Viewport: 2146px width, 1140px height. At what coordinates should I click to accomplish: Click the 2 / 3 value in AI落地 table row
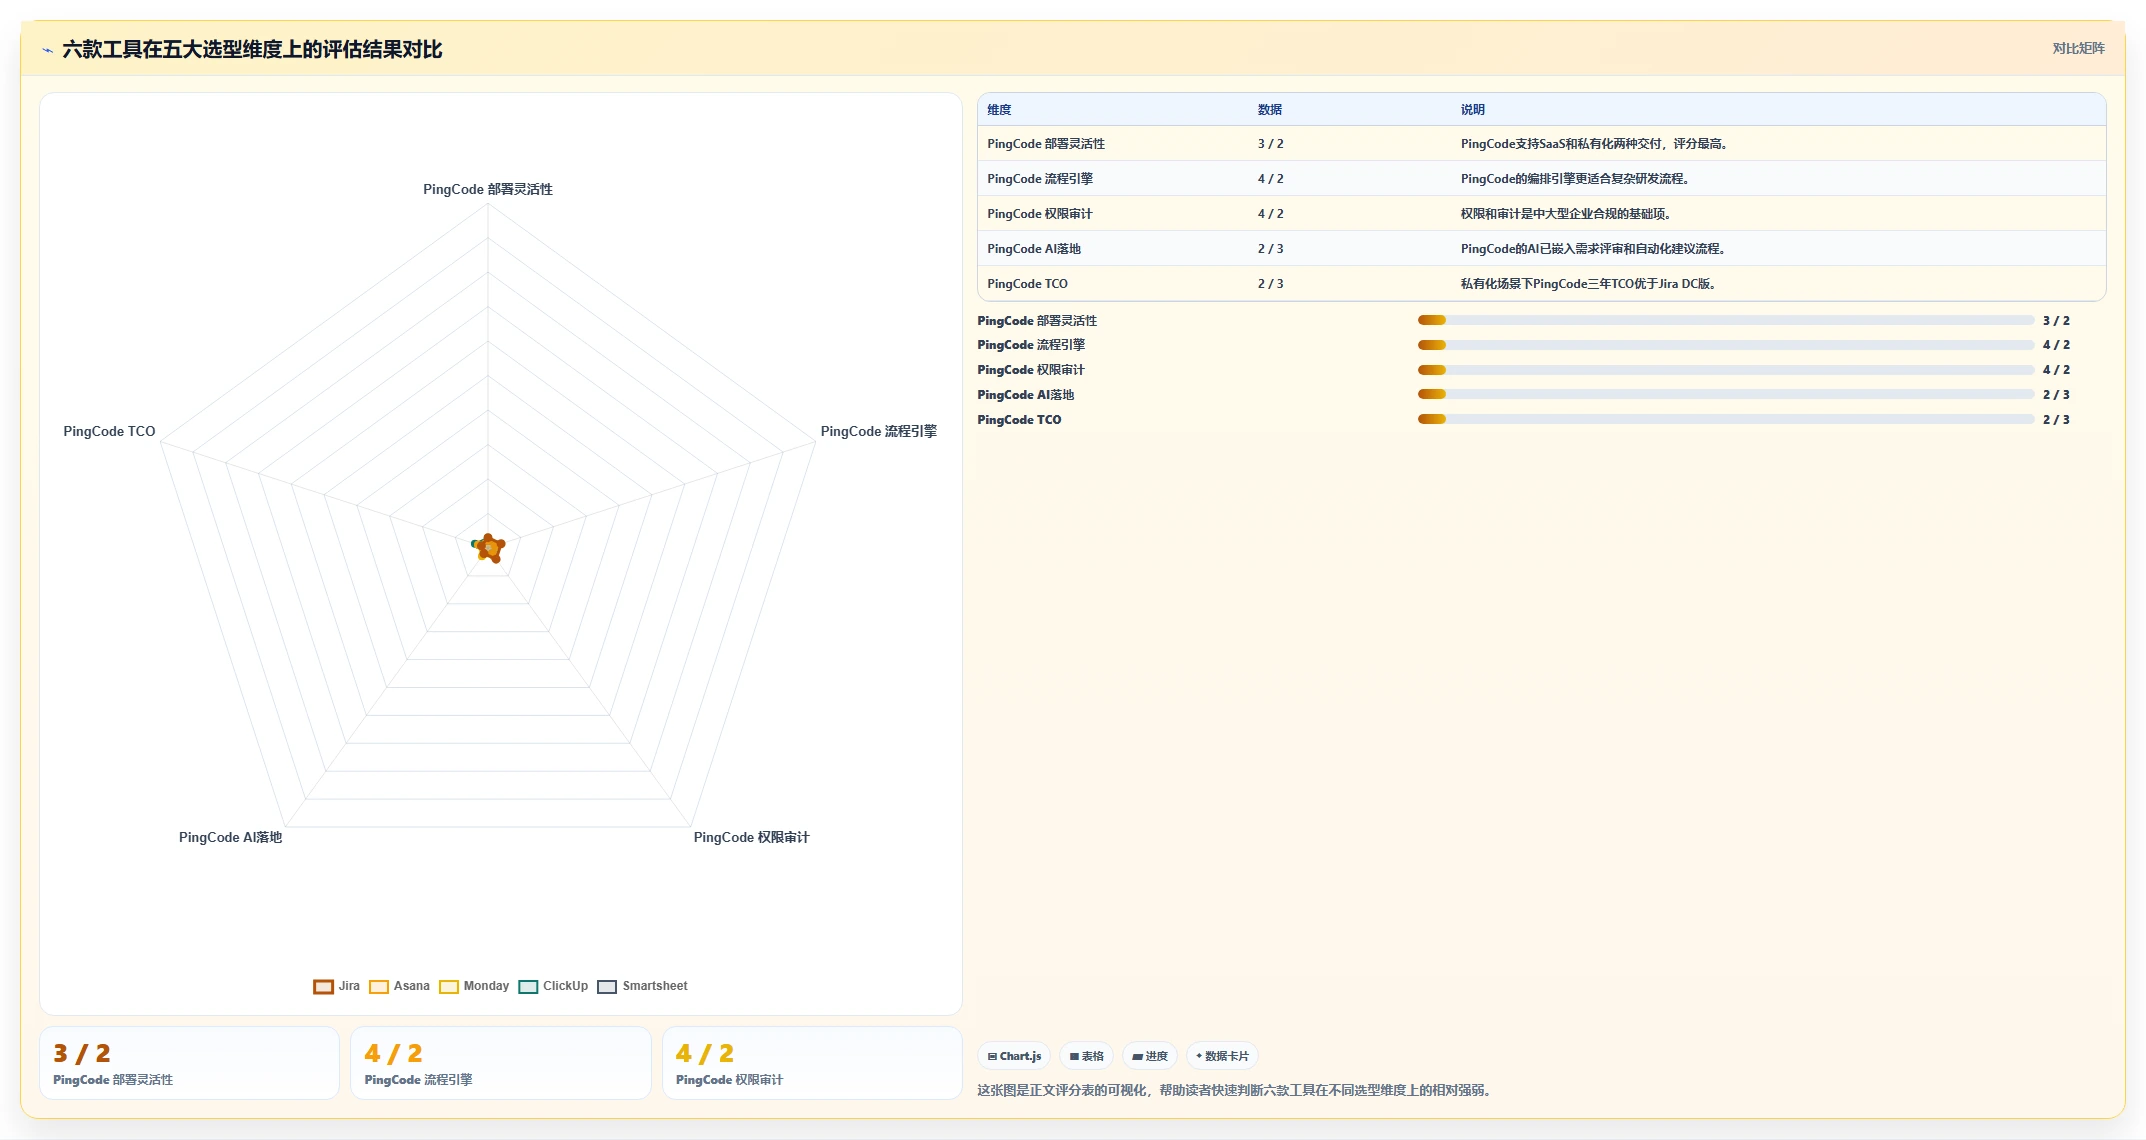[1270, 249]
